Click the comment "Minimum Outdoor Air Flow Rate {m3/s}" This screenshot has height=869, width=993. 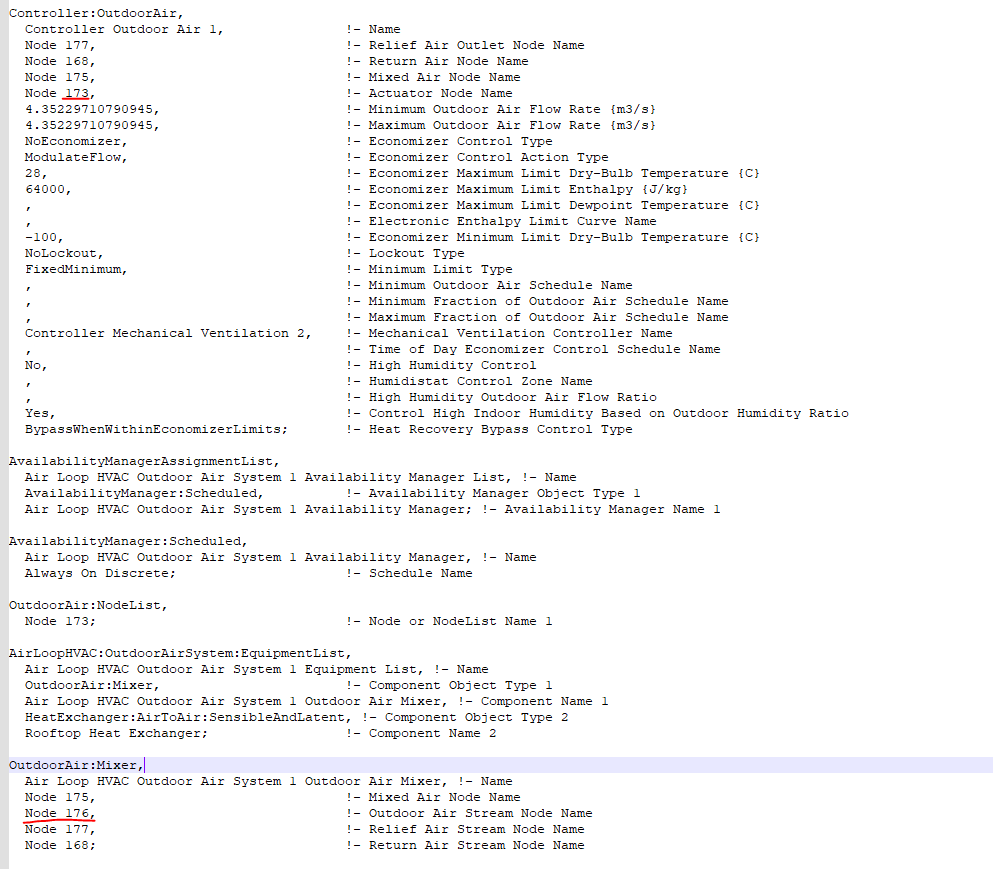(512, 110)
